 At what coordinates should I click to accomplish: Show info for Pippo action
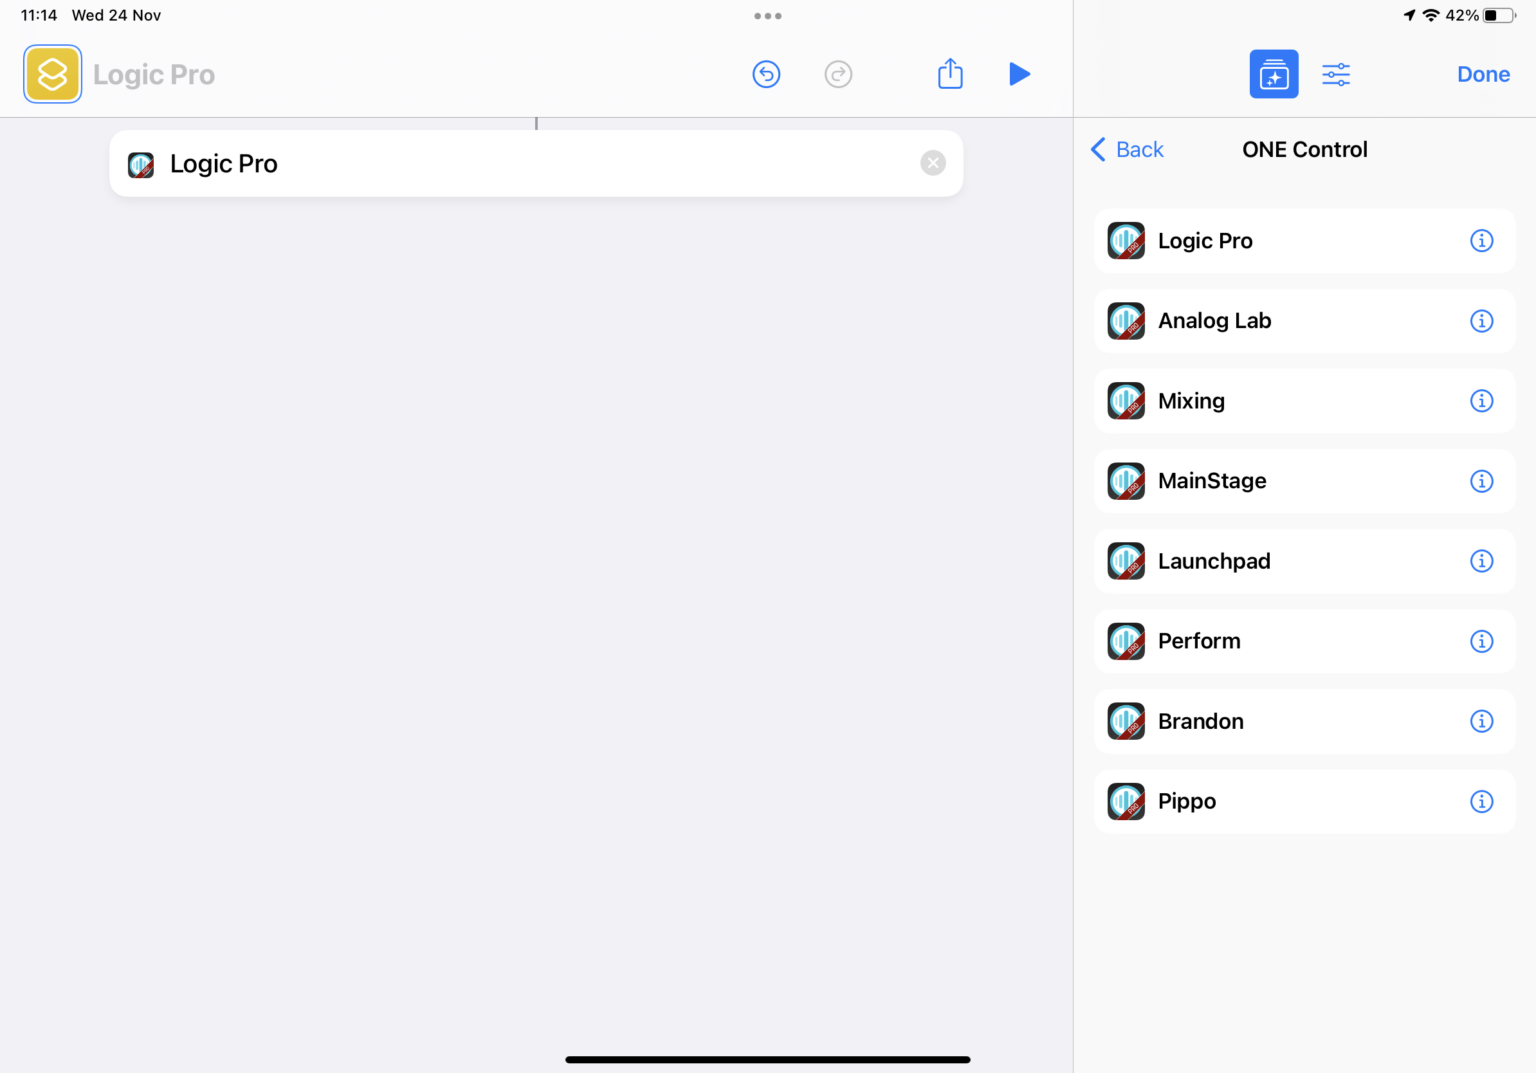click(1481, 801)
